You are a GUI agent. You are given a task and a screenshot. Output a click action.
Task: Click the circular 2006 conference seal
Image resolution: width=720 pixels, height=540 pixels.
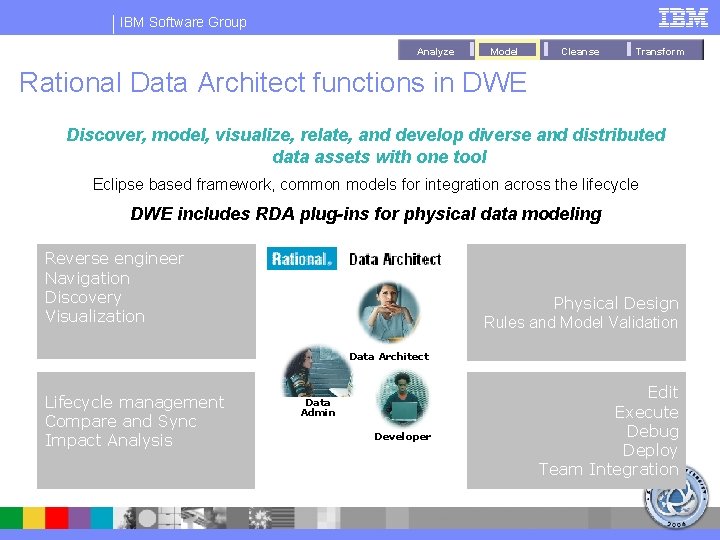coord(677,497)
